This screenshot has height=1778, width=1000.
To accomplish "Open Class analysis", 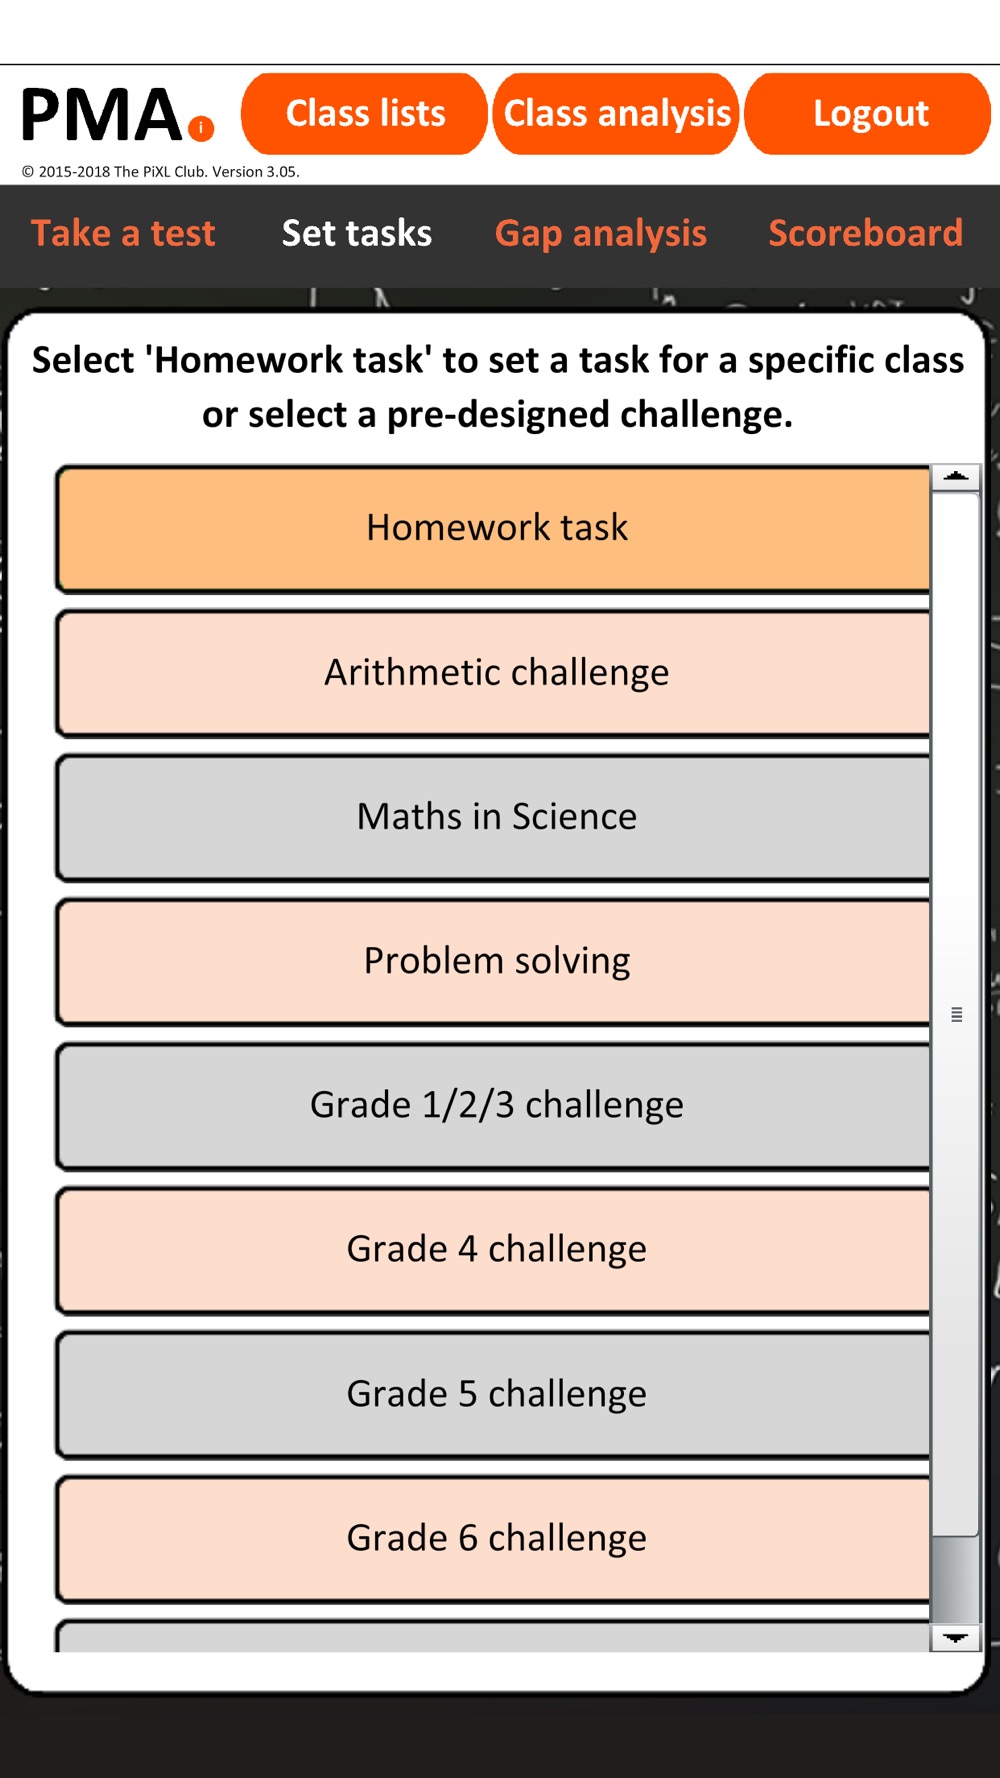I will click(x=617, y=114).
